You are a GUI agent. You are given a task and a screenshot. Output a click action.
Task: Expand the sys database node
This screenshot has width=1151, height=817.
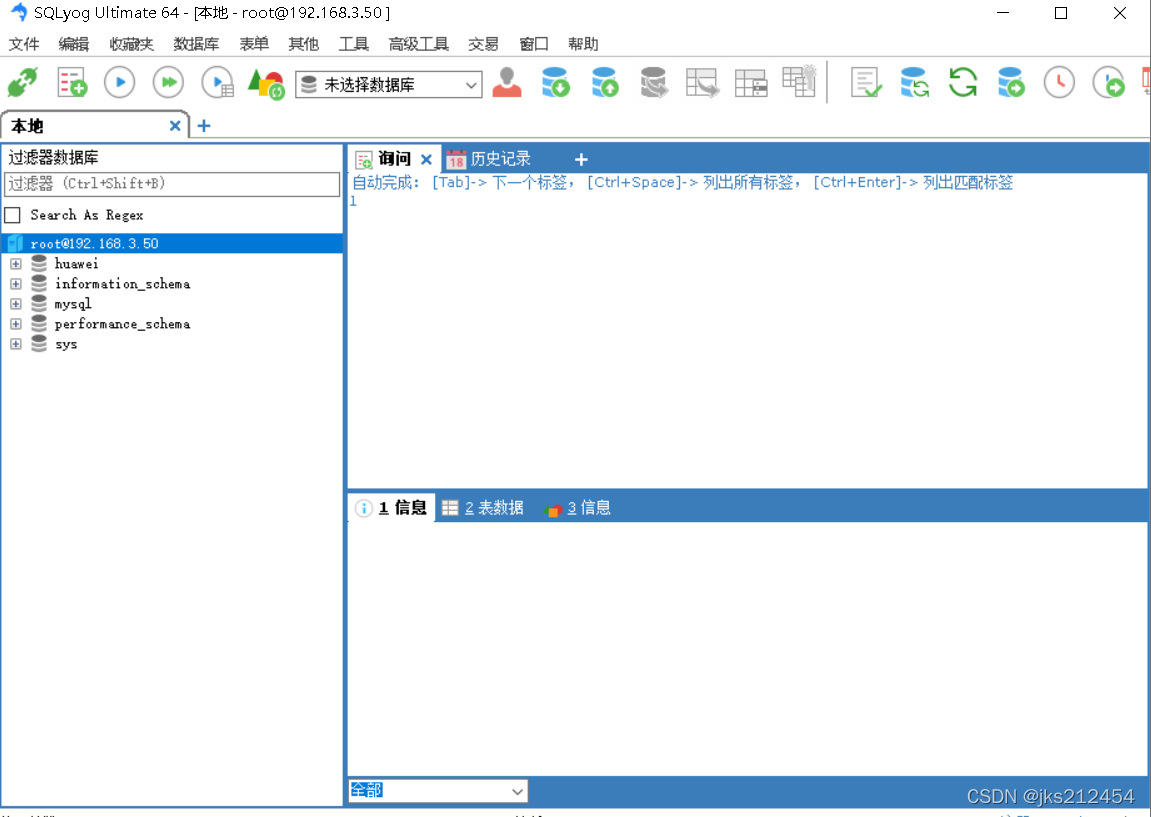pyautogui.click(x=15, y=344)
